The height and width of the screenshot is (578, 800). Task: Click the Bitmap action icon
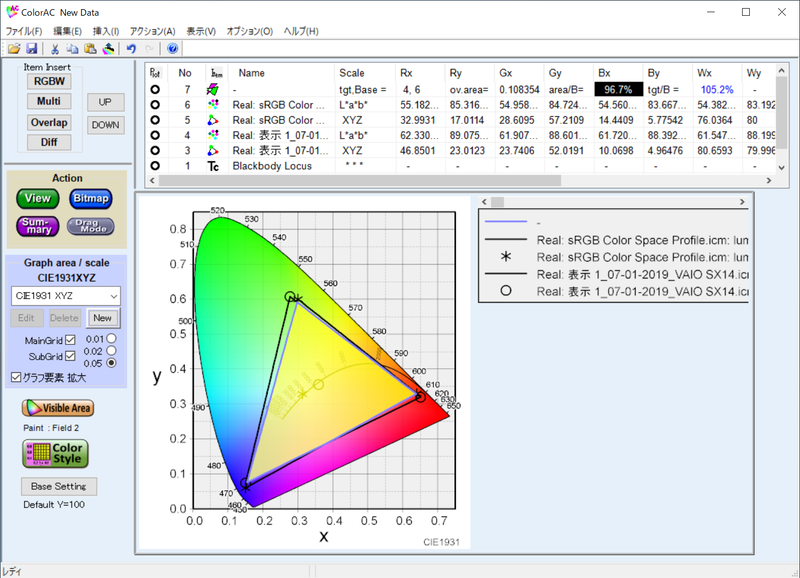coord(90,198)
